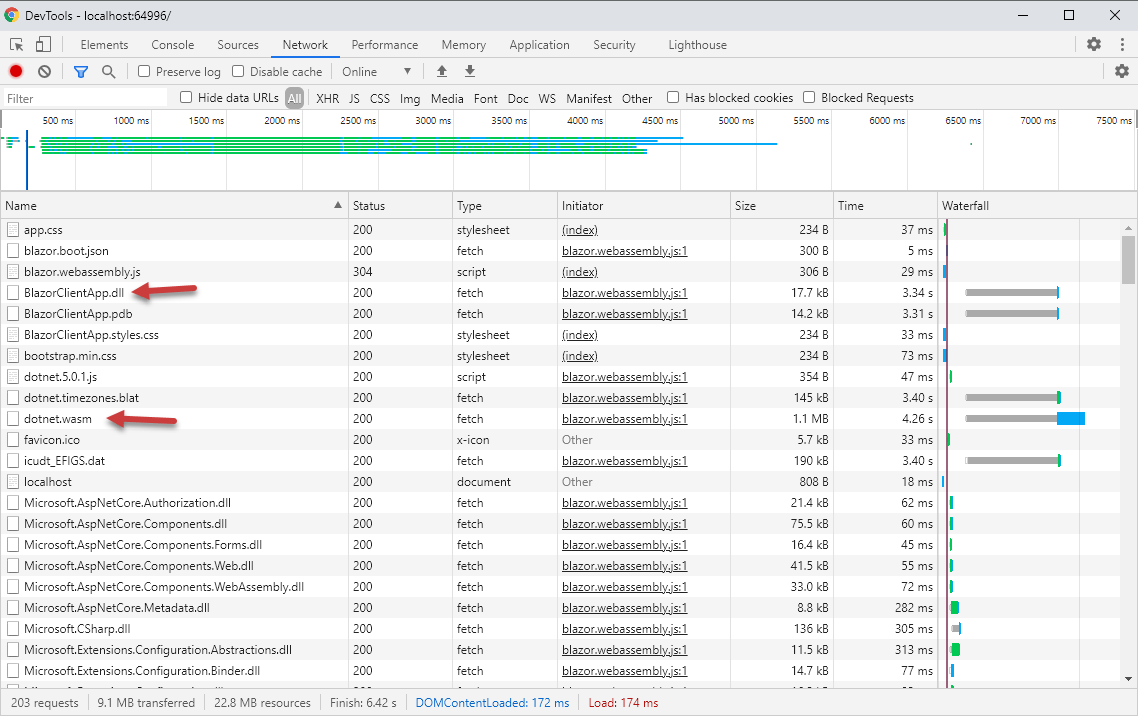This screenshot has width=1138, height=716.
Task: Toggle the device emulation toolbar
Action: coord(41,44)
